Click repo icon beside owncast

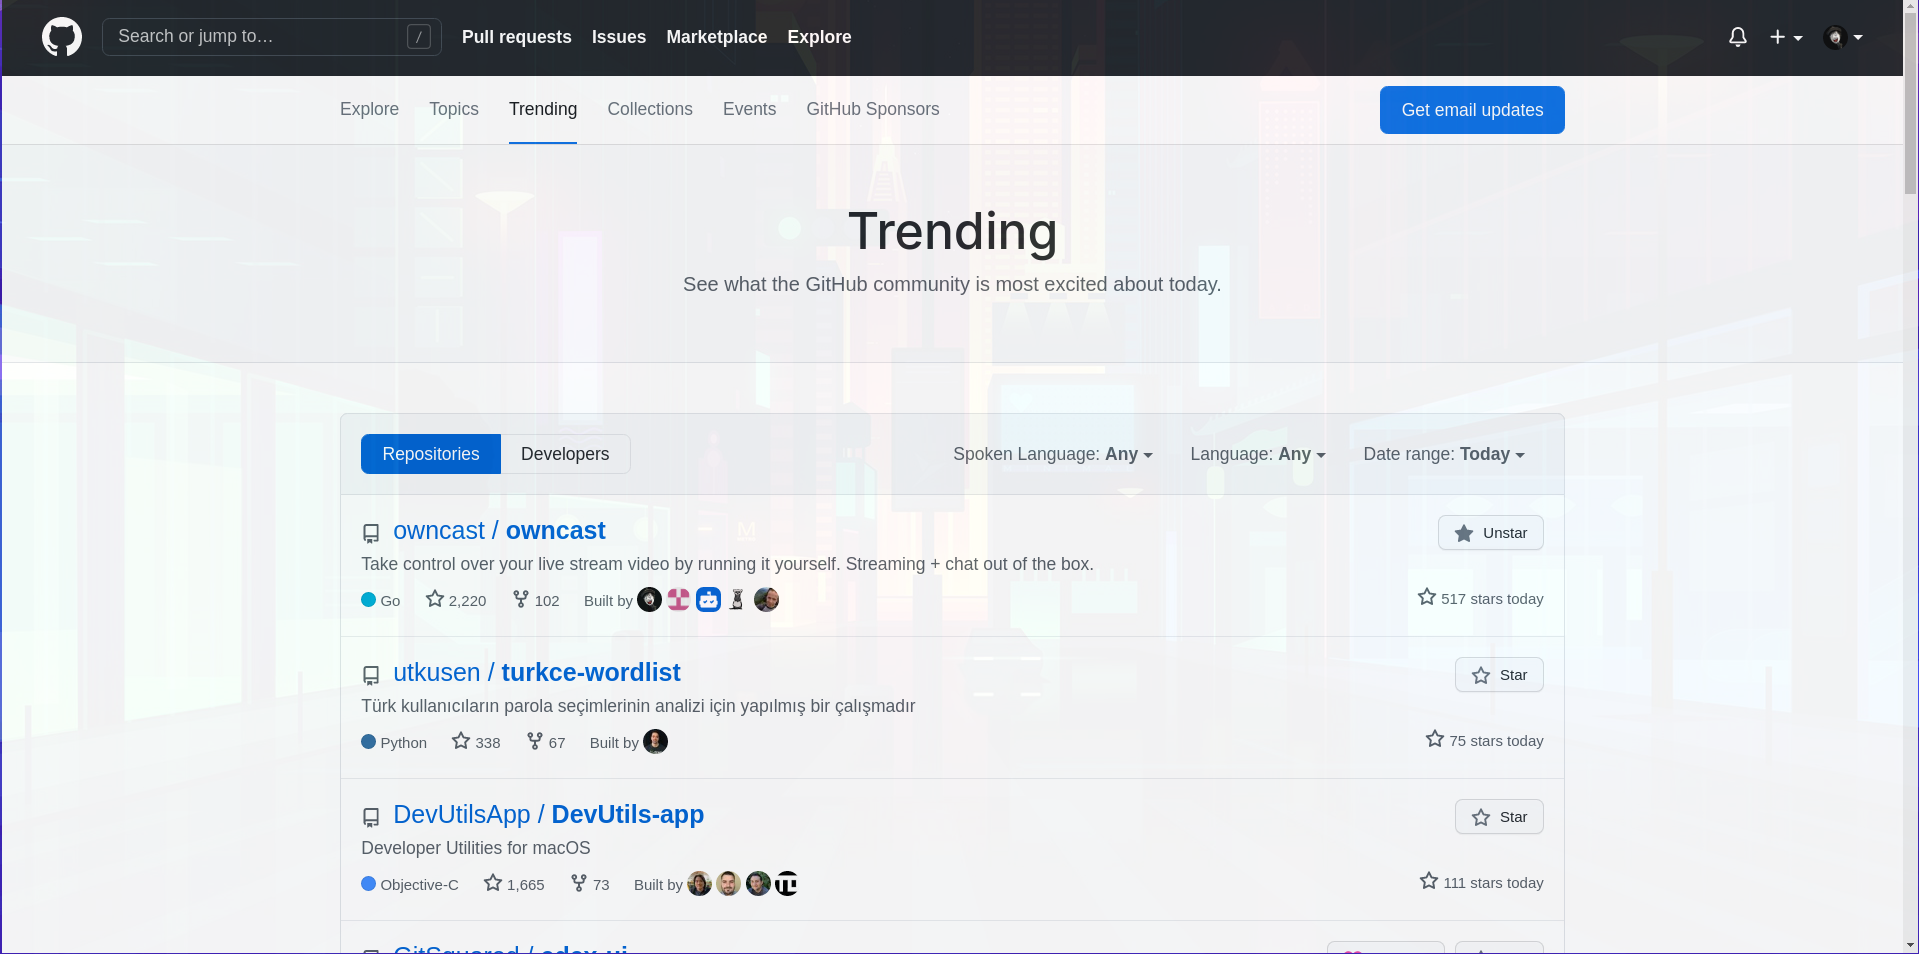[371, 534]
